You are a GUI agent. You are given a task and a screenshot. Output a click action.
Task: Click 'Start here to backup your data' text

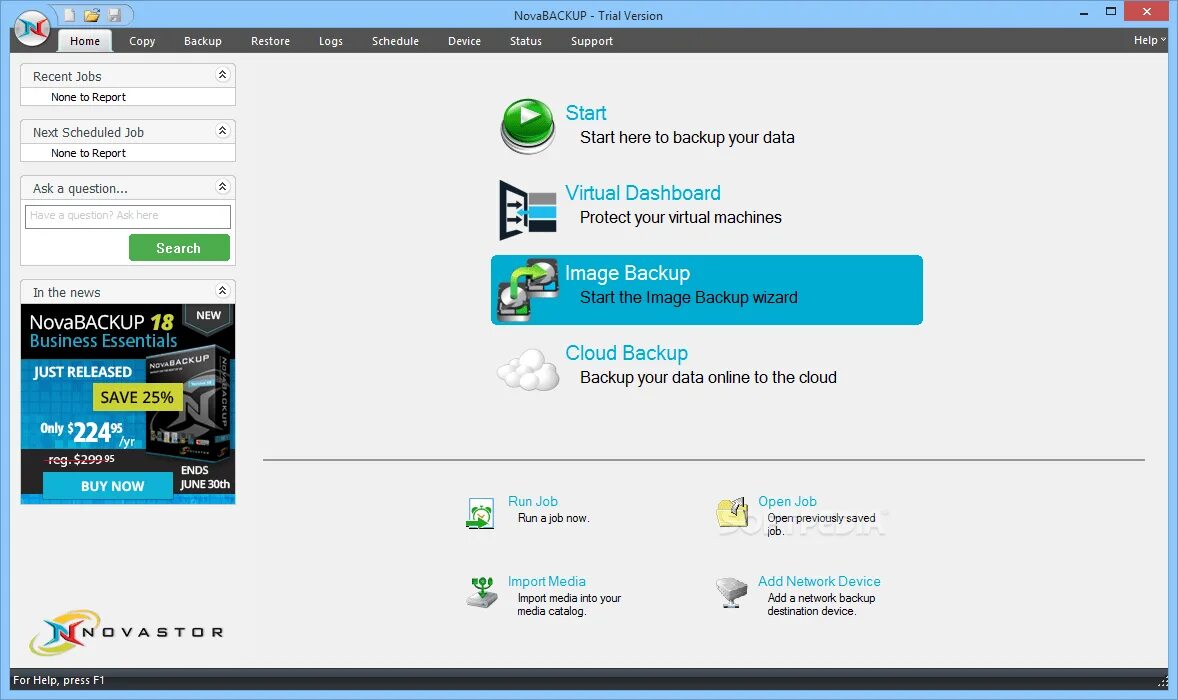point(687,137)
